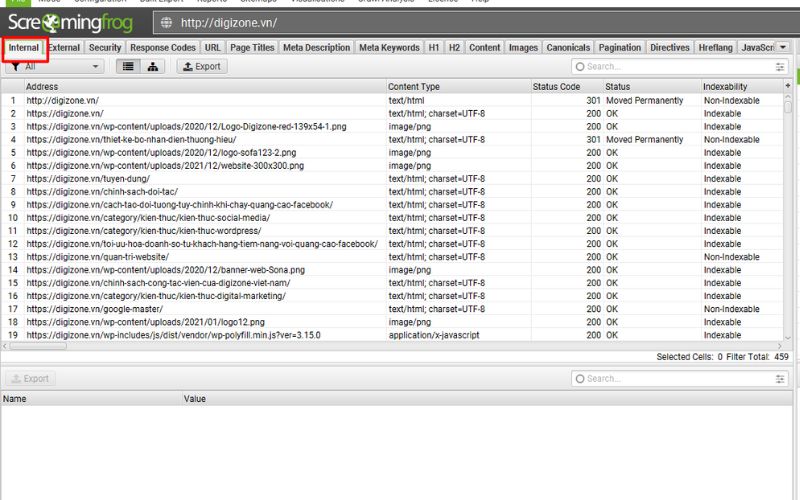Click the upper search magnifier icon

(x=580, y=66)
